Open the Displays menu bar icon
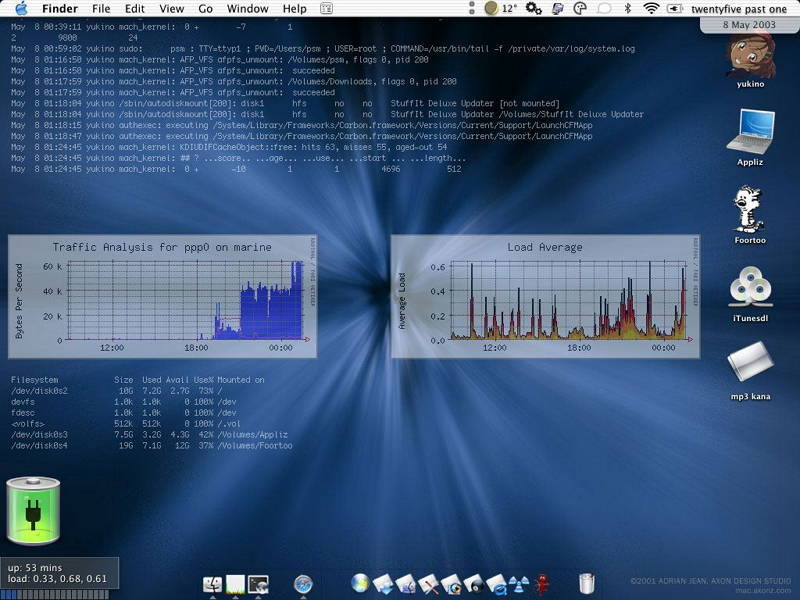Screen dimensions: 800x600 pyautogui.click(x=558, y=8)
